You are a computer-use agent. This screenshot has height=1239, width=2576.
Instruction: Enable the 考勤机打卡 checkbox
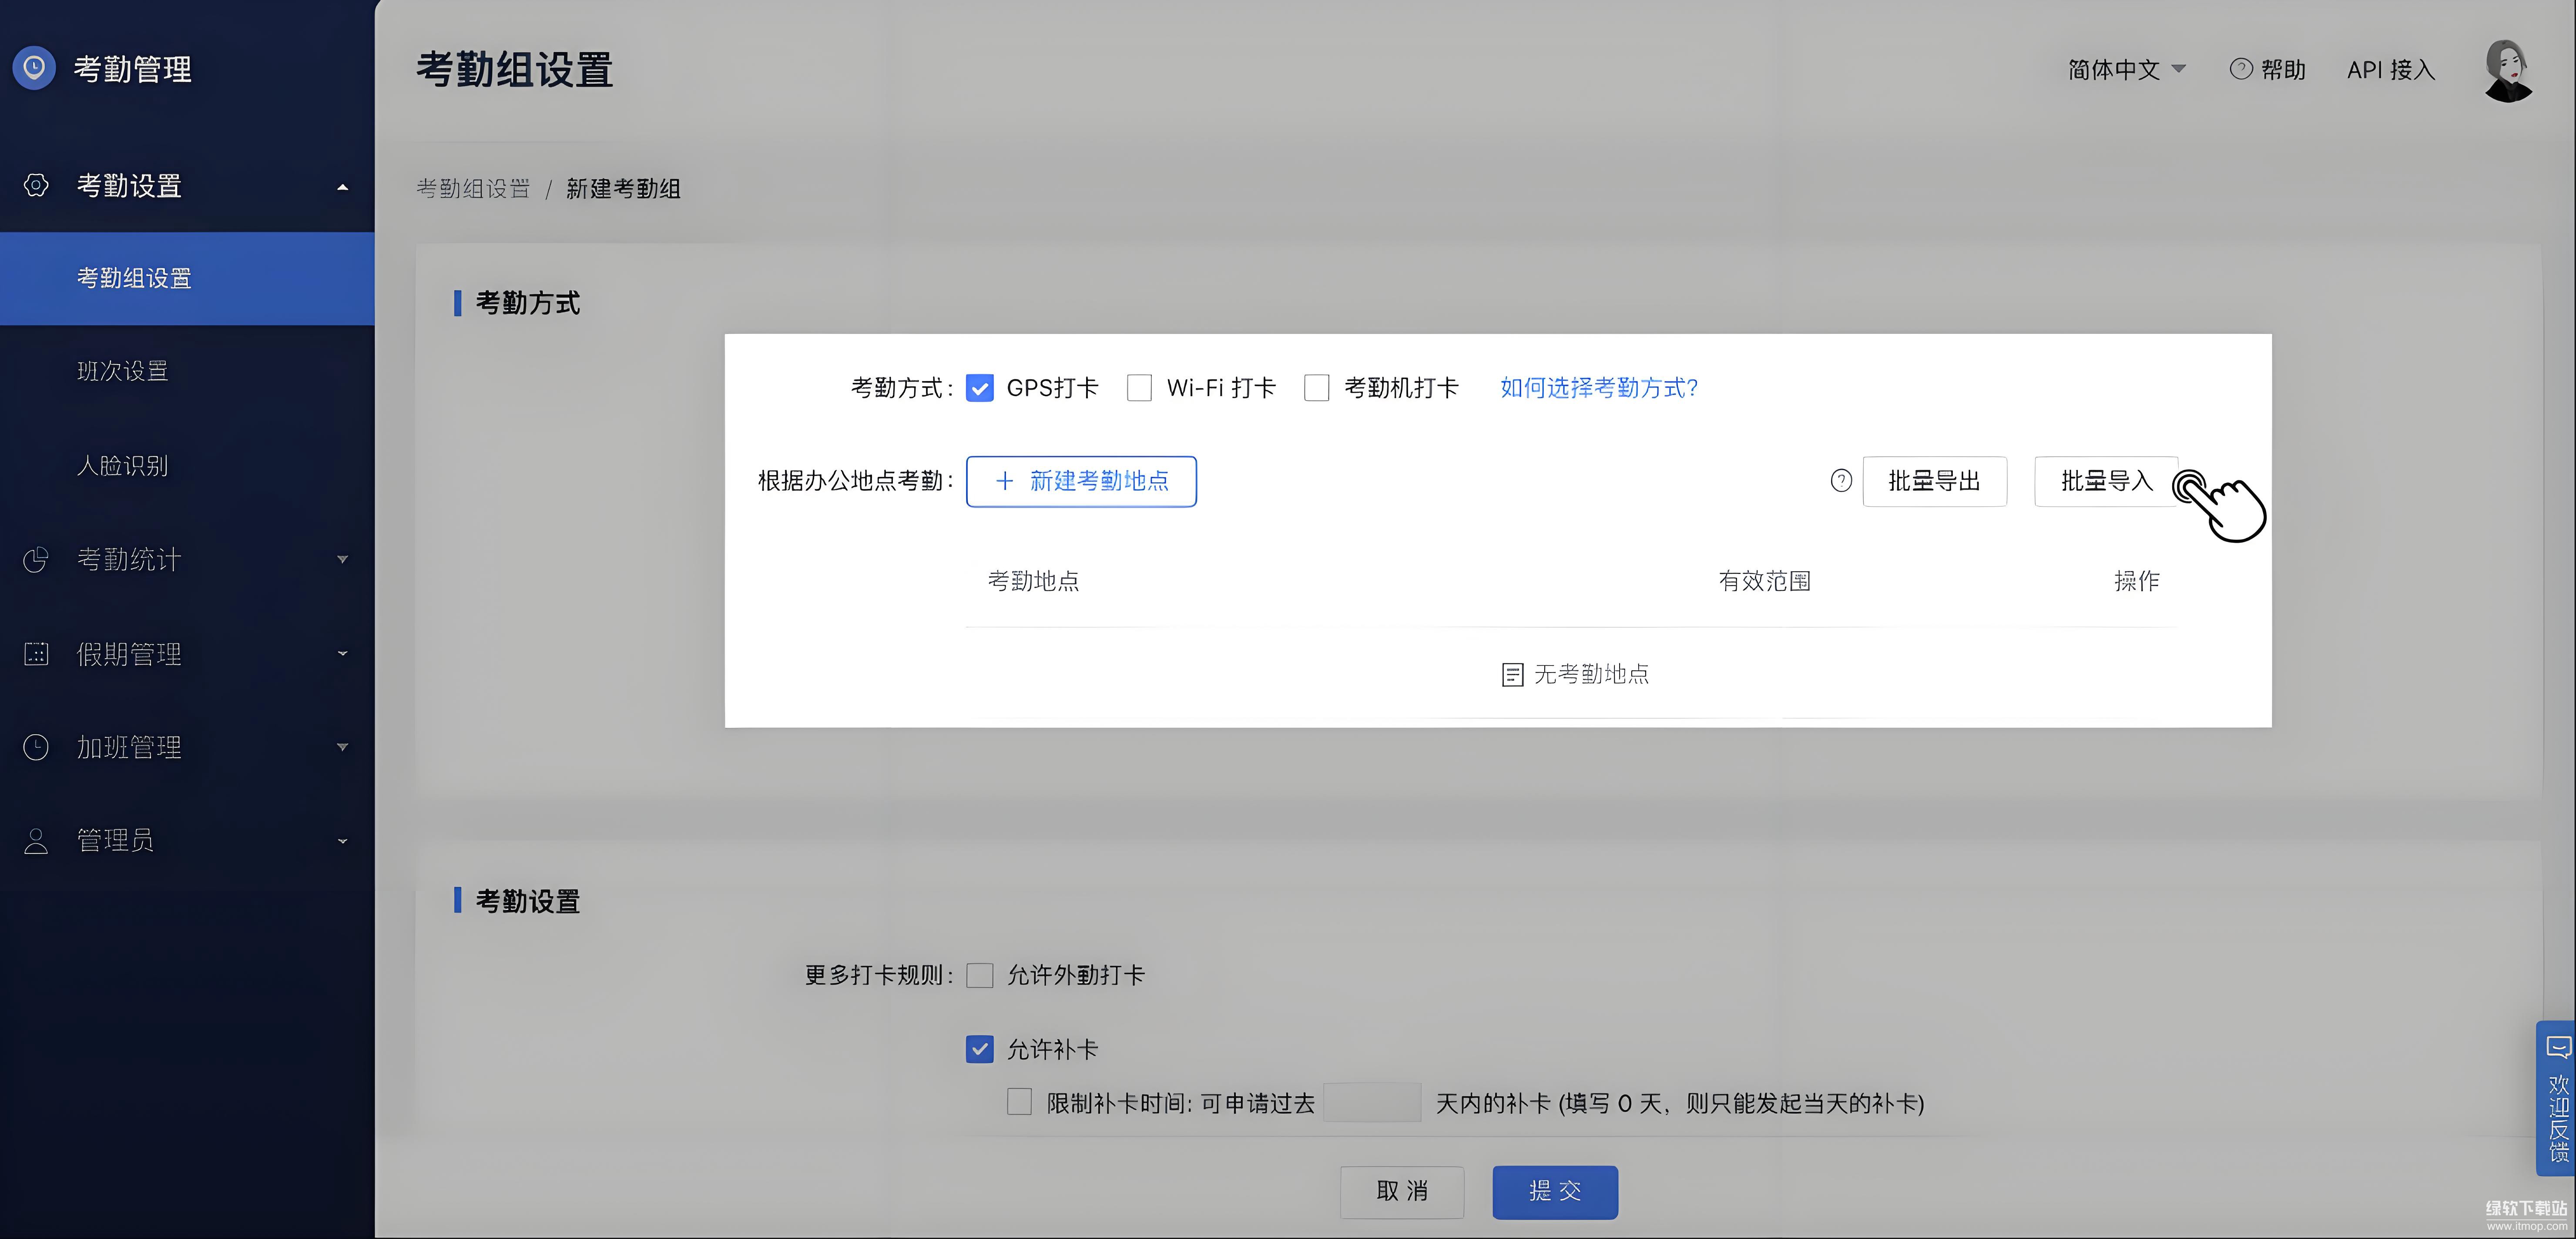[1317, 388]
